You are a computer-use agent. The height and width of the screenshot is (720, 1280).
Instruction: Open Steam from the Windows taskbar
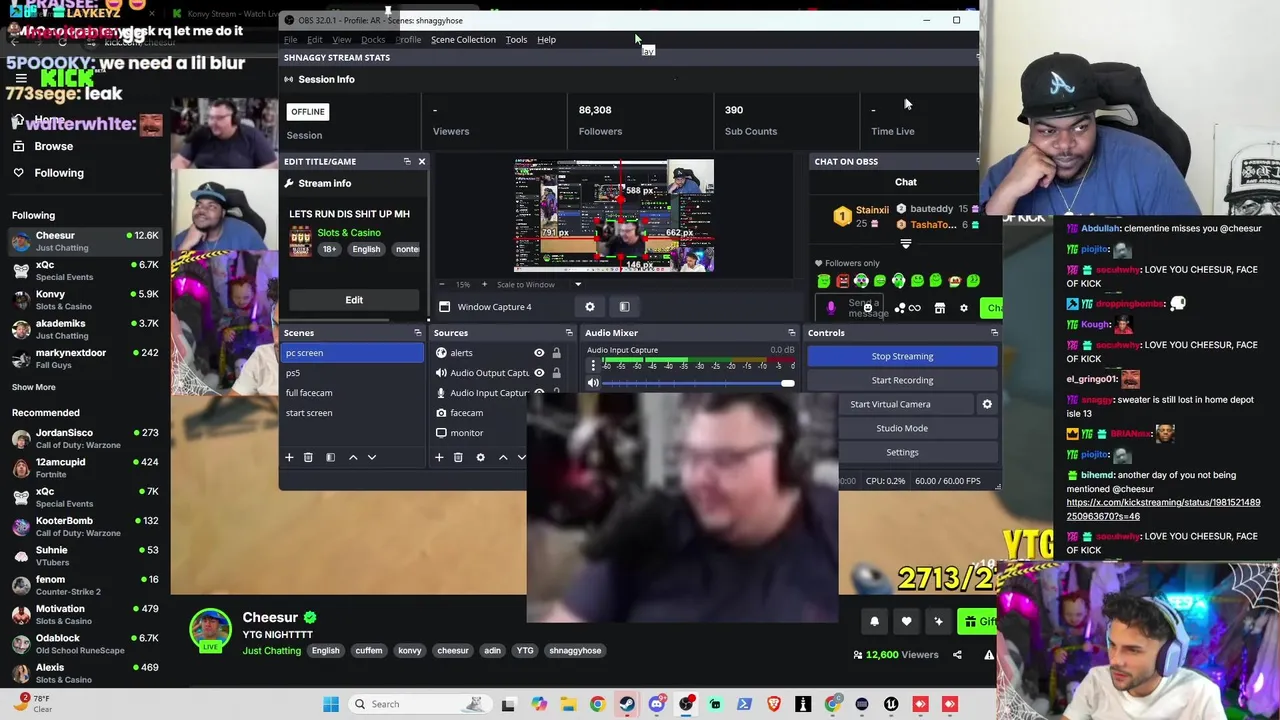click(626, 704)
